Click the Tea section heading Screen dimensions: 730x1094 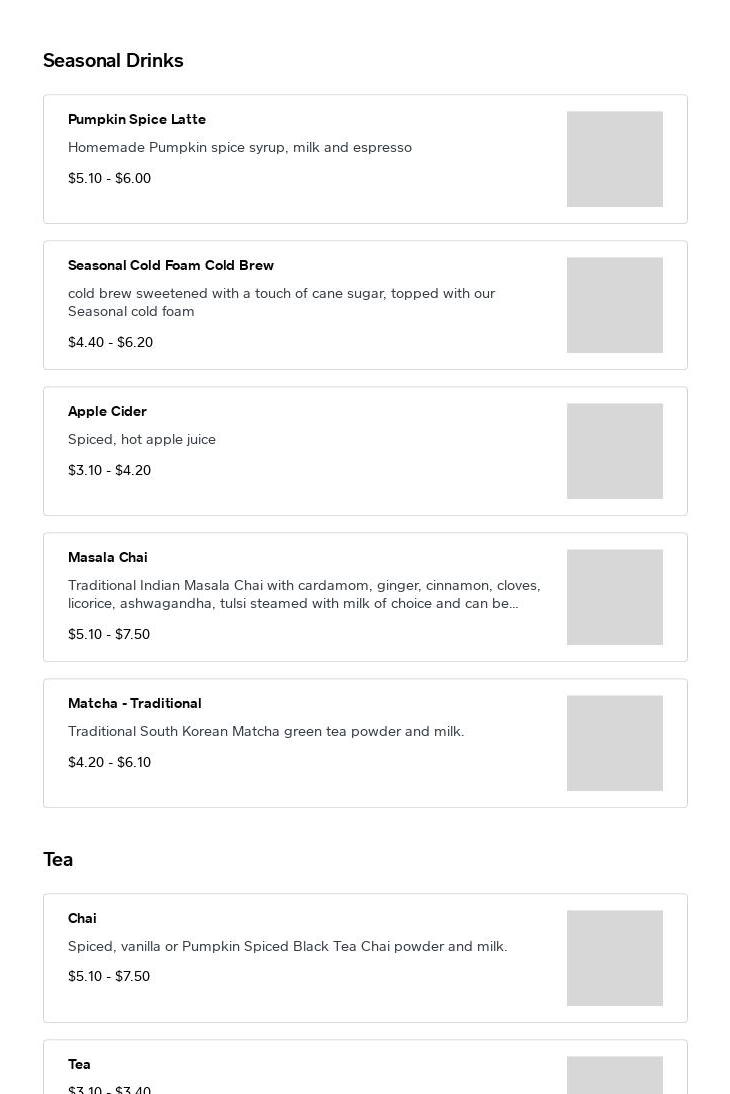[58, 860]
